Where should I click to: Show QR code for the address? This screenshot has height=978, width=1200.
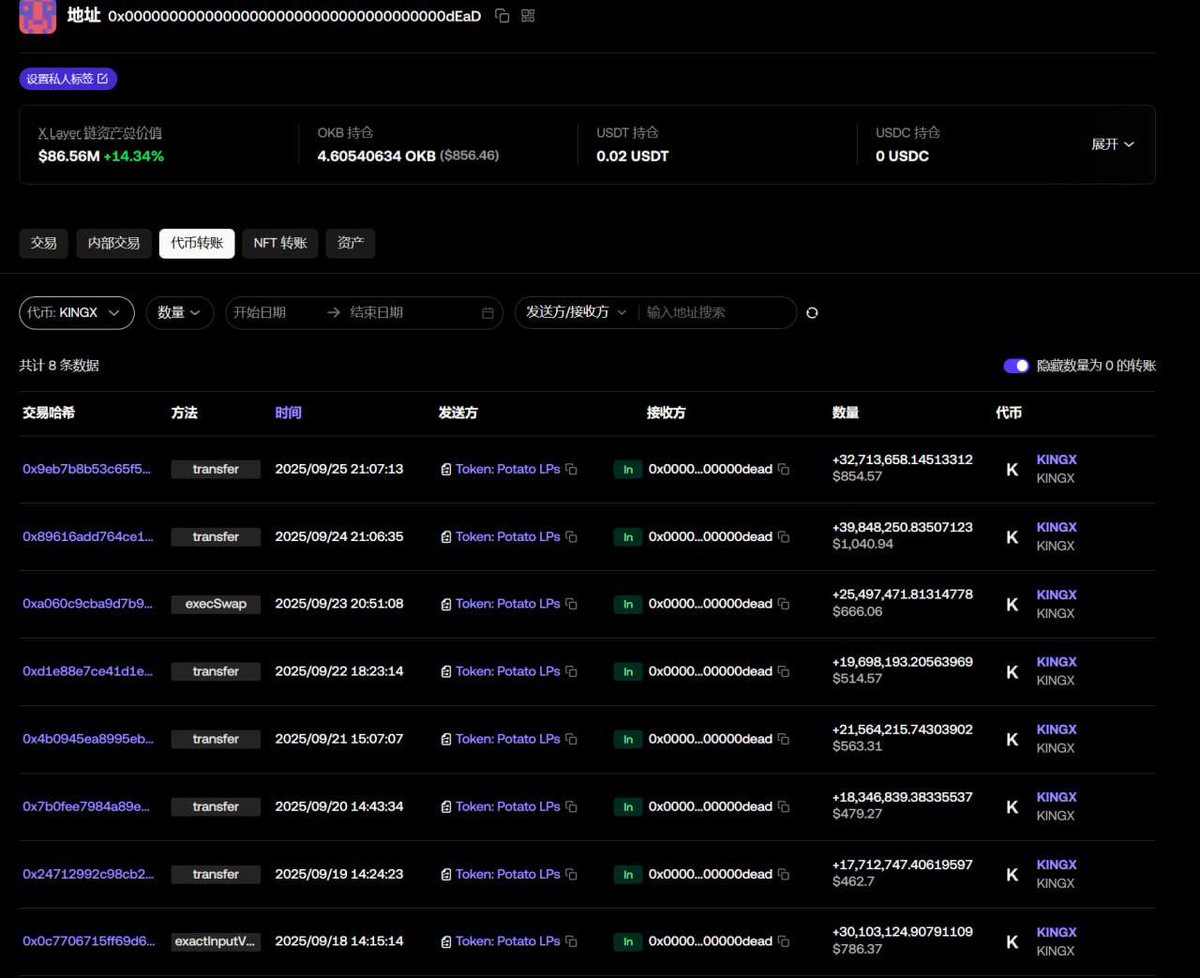pos(528,16)
